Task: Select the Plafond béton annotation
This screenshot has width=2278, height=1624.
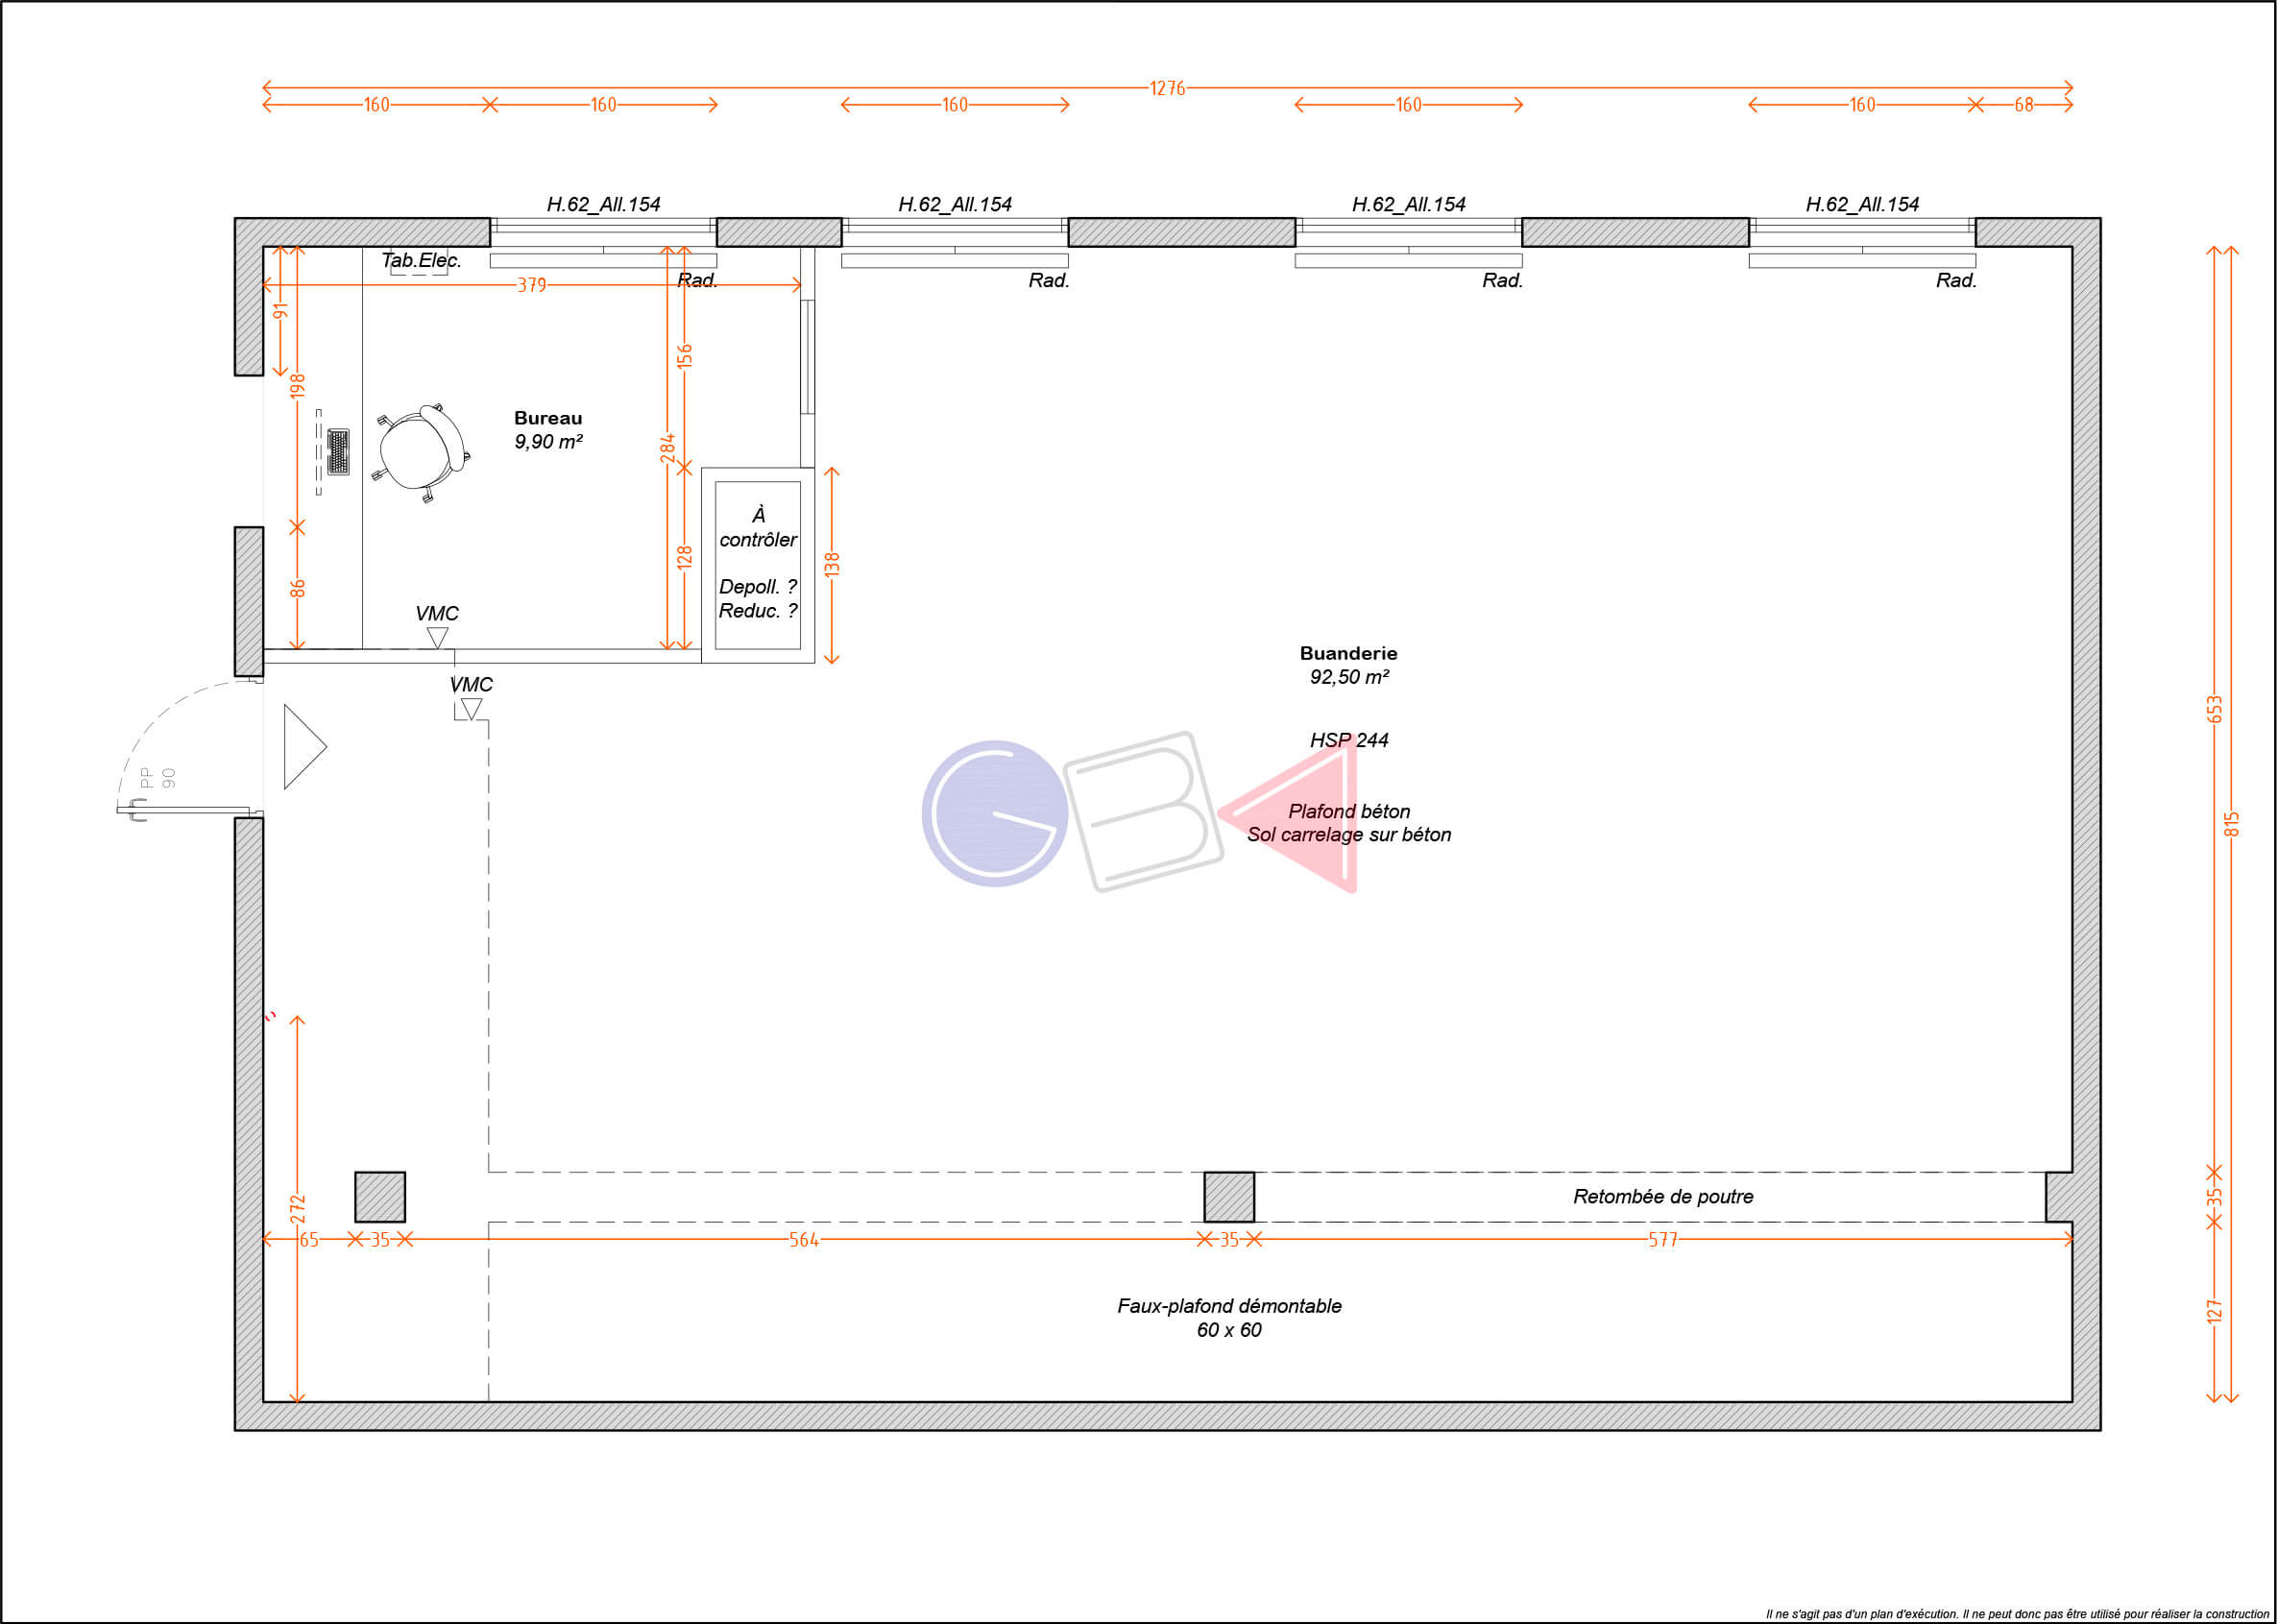Action: click(x=1349, y=811)
